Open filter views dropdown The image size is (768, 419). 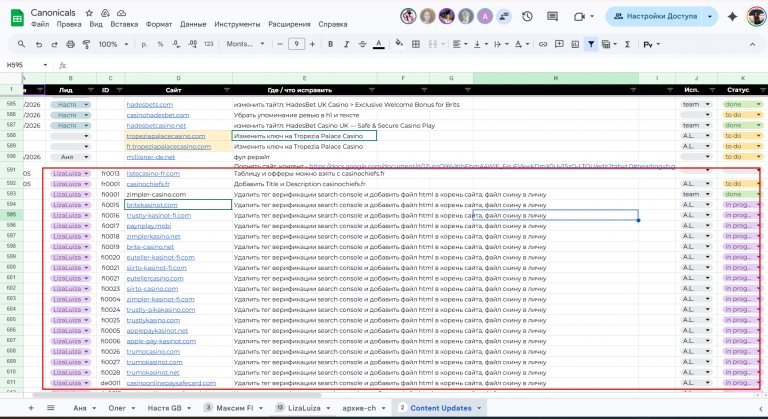tap(609, 44)
